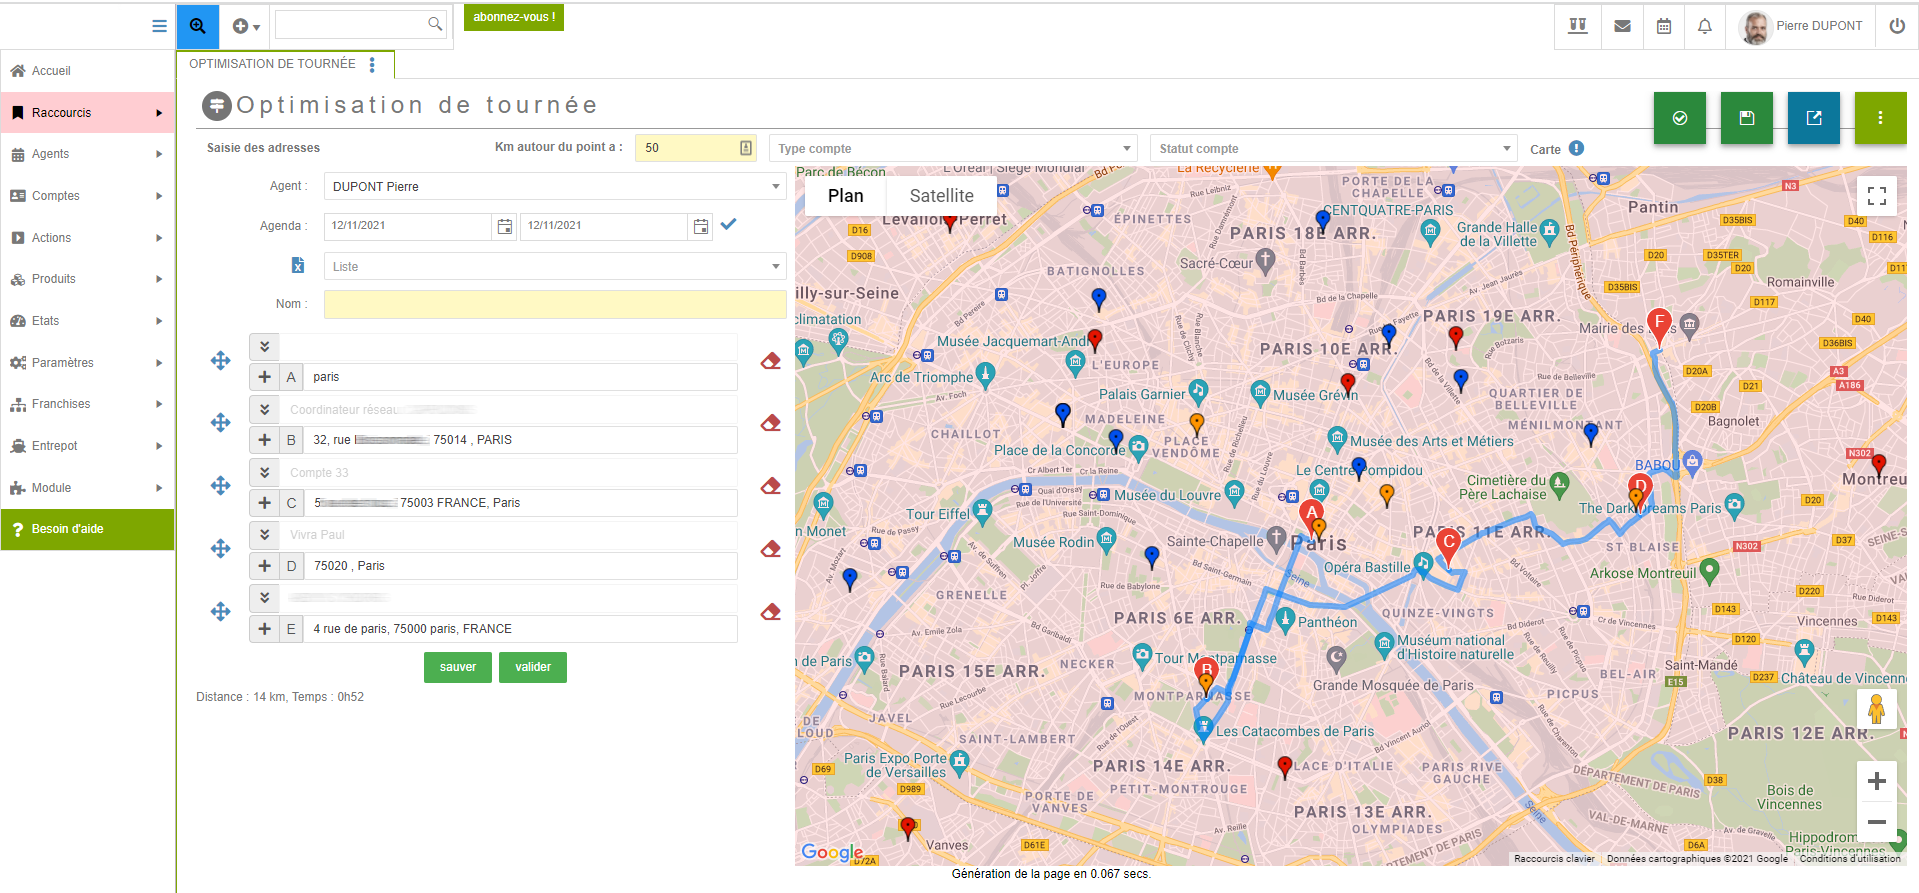
Task: Click the power logout icon
Action: tap(1897, 26)
